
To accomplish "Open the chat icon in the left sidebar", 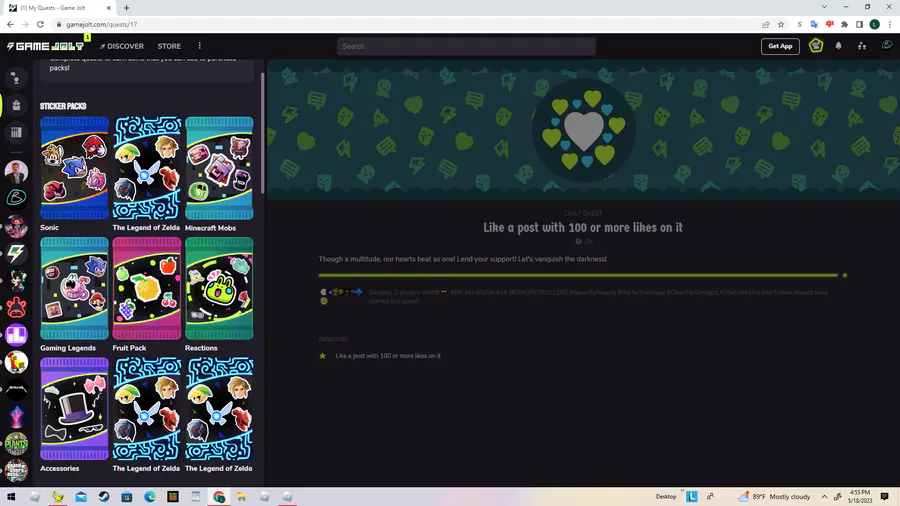I will [16, 78].
